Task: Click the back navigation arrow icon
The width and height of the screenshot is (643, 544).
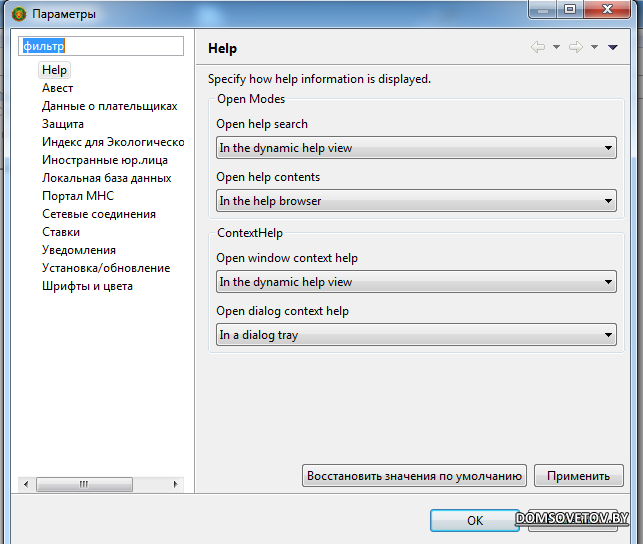Action: pos(538,47)
